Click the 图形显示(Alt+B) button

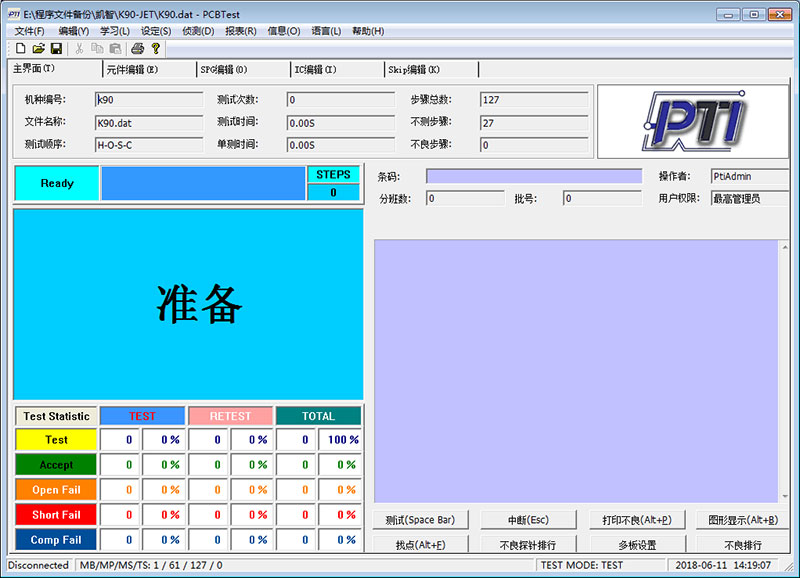pyautogui.click(x=742, y=520)
